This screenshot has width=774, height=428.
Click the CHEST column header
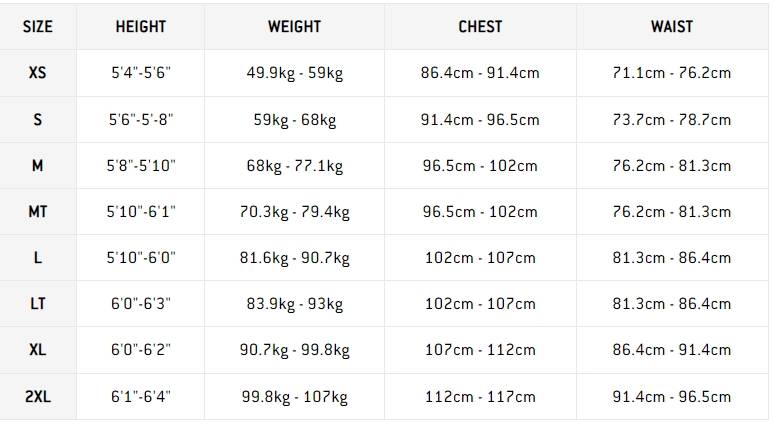pyautogui.click(x=480, y=27)
